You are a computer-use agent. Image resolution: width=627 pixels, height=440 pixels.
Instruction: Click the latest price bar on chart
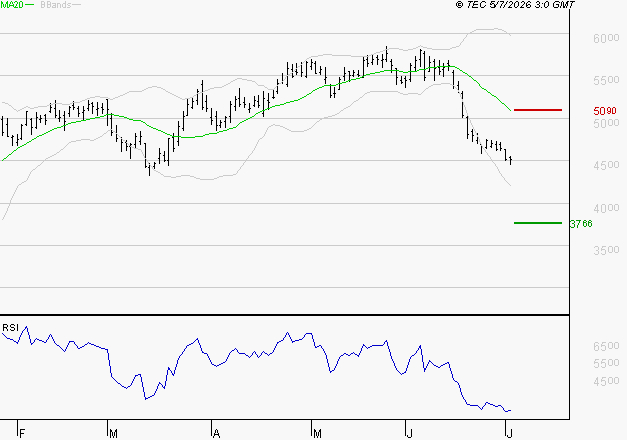[x=511, y=160]
